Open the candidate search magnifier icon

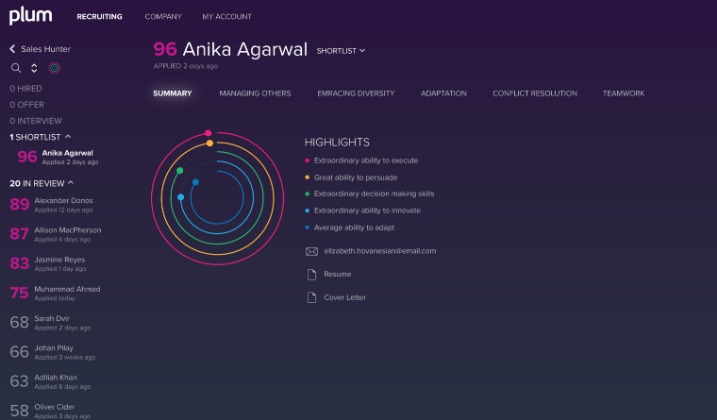pos(16,68)
